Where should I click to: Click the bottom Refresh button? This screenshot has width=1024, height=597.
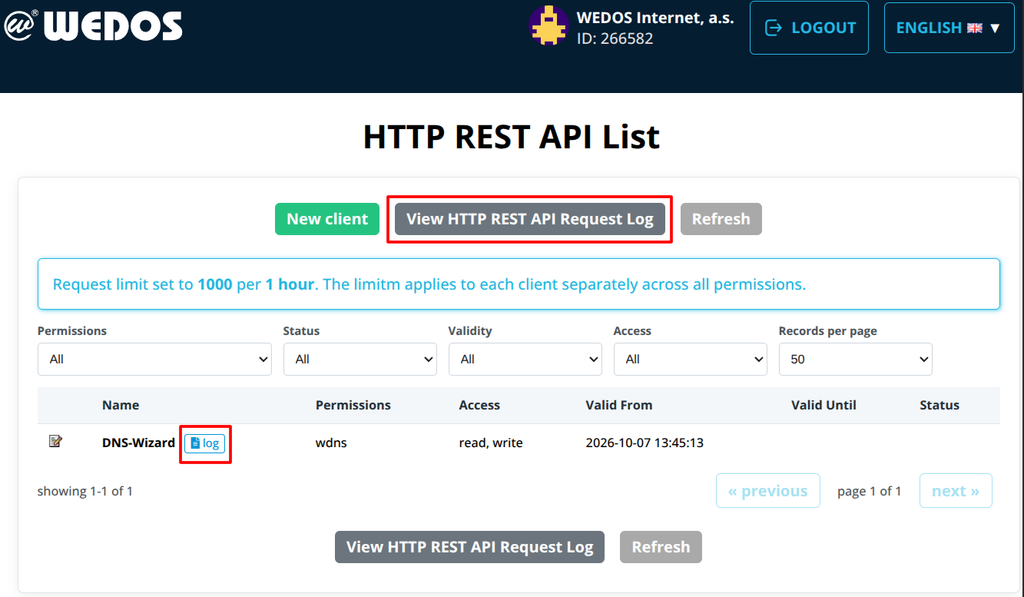[661, 547]
